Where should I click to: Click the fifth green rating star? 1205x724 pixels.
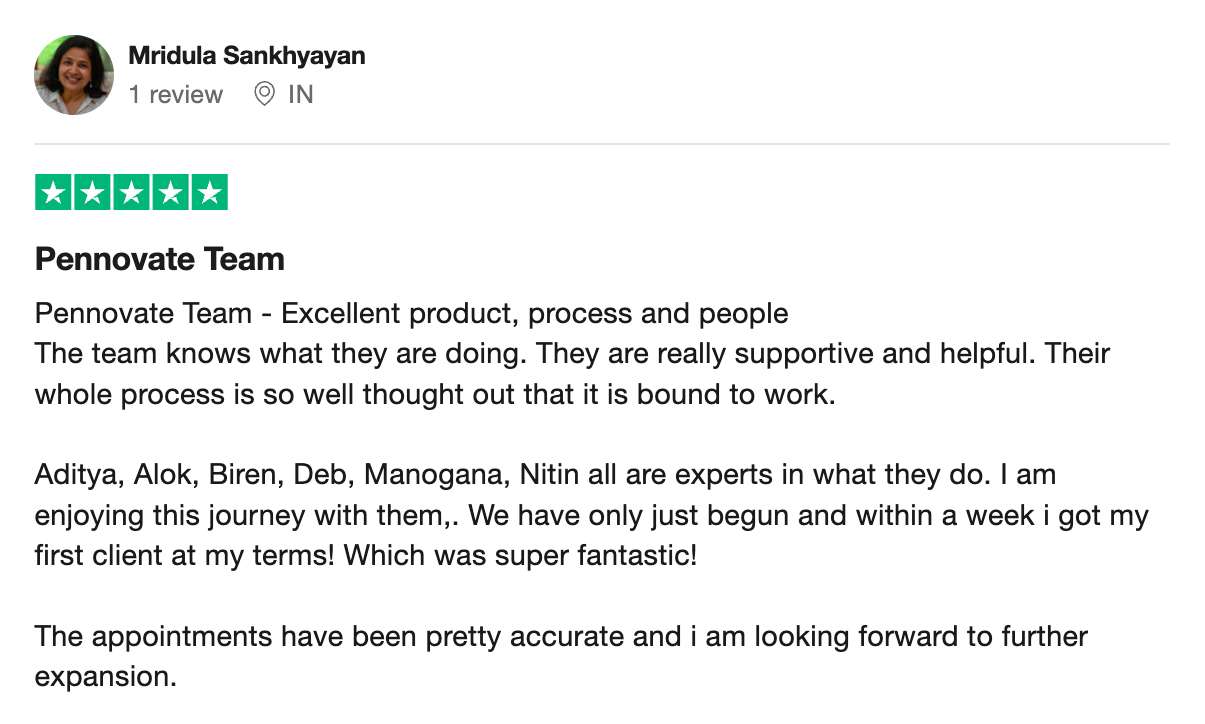(209, 192)
